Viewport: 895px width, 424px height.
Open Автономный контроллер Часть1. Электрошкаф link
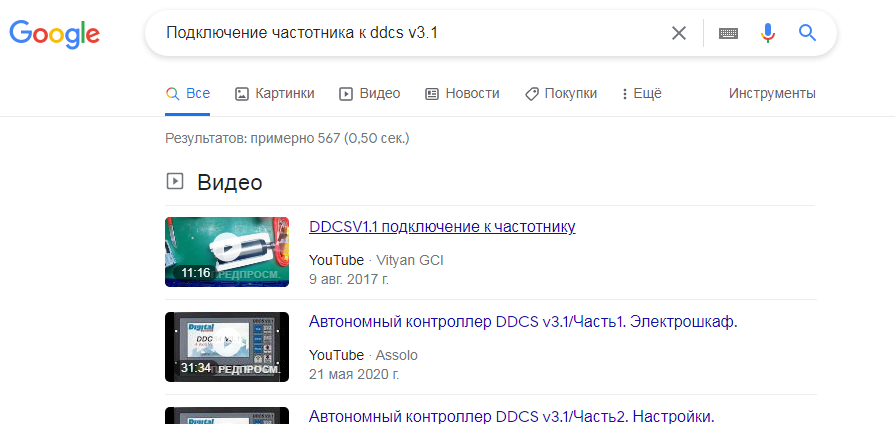click(x=523, y=322)
